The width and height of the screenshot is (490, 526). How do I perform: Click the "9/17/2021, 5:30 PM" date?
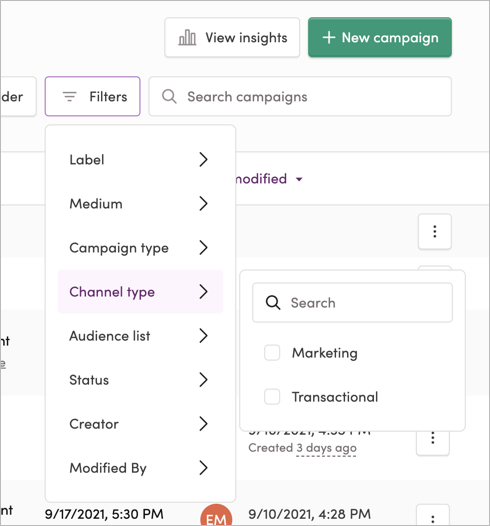(x=104, y=514)
